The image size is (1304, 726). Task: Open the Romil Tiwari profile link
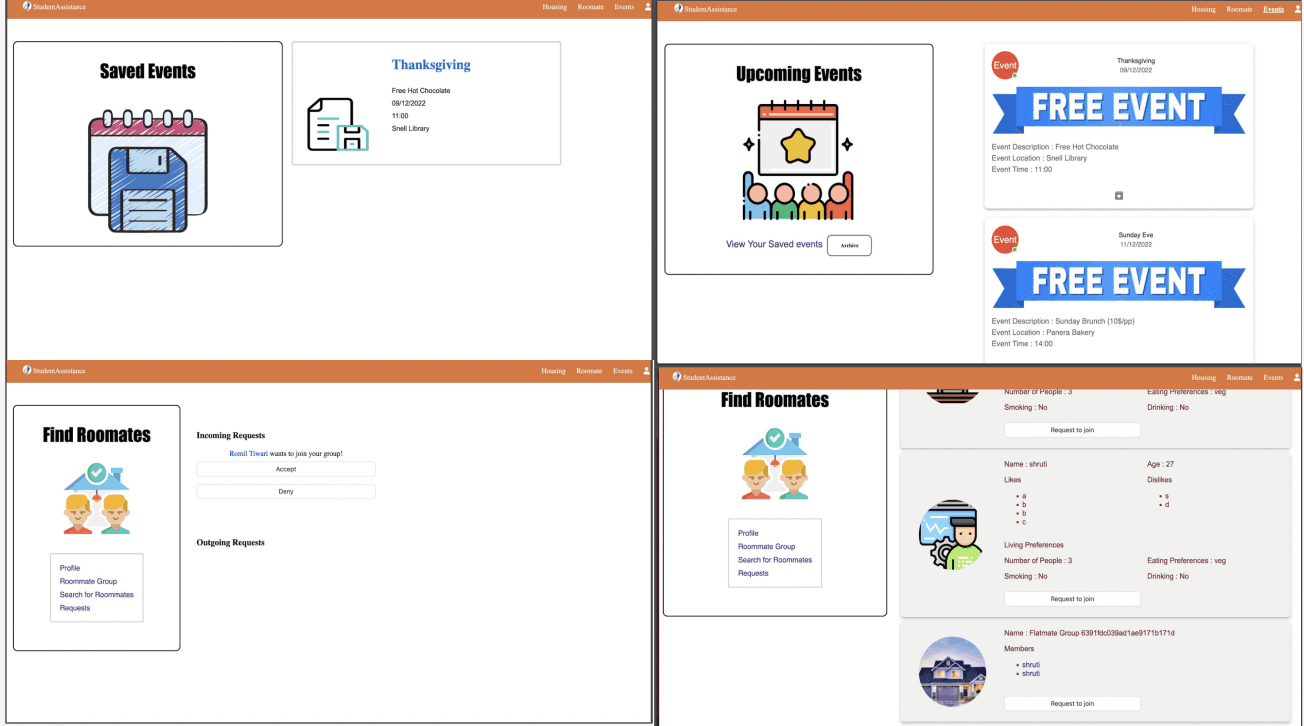[248, 453]
